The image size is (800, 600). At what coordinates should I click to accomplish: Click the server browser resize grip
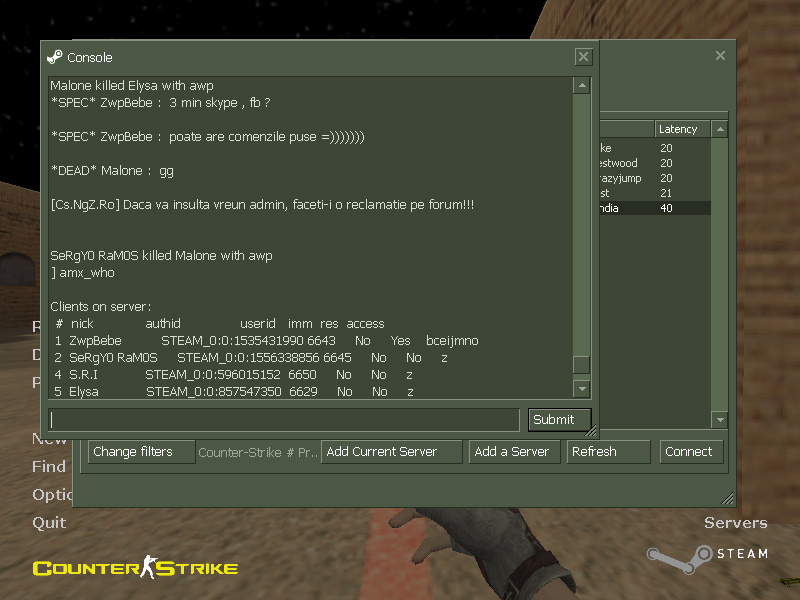[727, 499]
